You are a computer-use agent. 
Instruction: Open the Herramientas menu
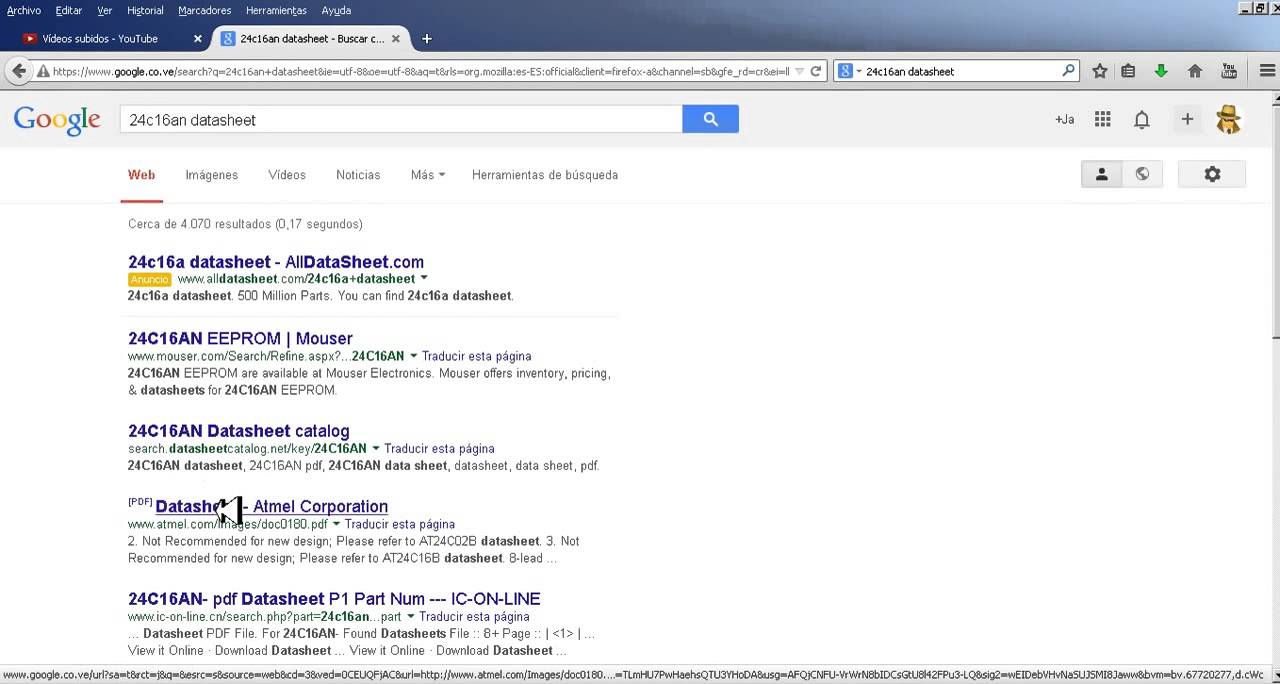276,10
